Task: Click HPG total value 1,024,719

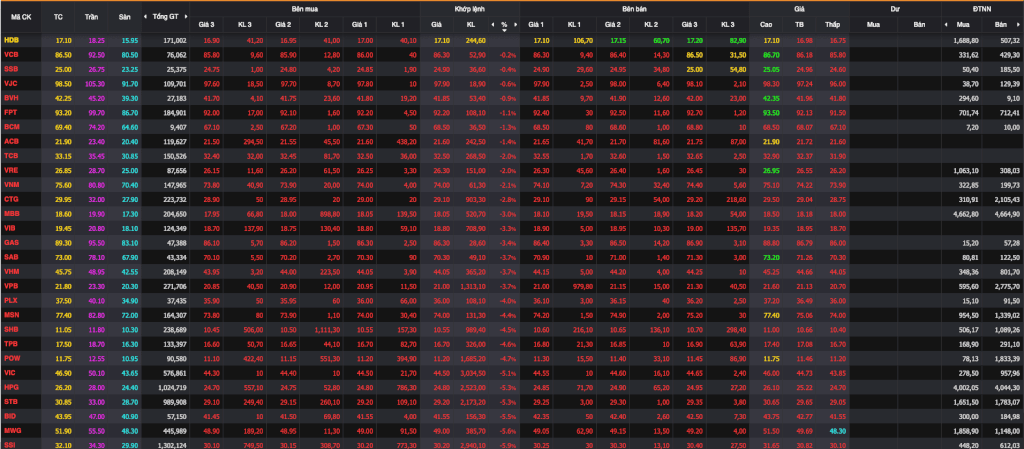Action: (172, 386)
